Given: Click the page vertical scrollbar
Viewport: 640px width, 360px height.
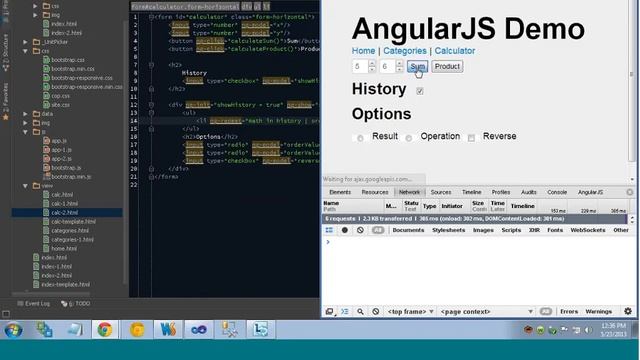Looking at the screenshot, I should point(632,82).
